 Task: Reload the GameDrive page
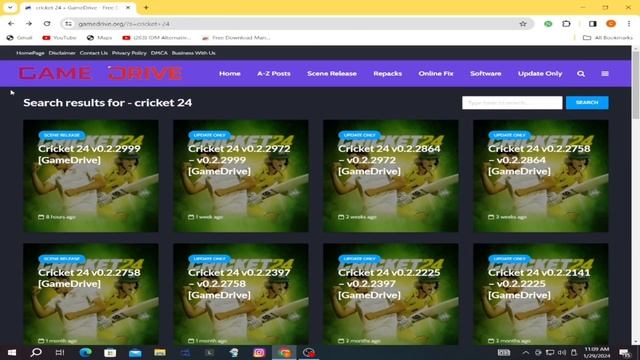(47, 24)
